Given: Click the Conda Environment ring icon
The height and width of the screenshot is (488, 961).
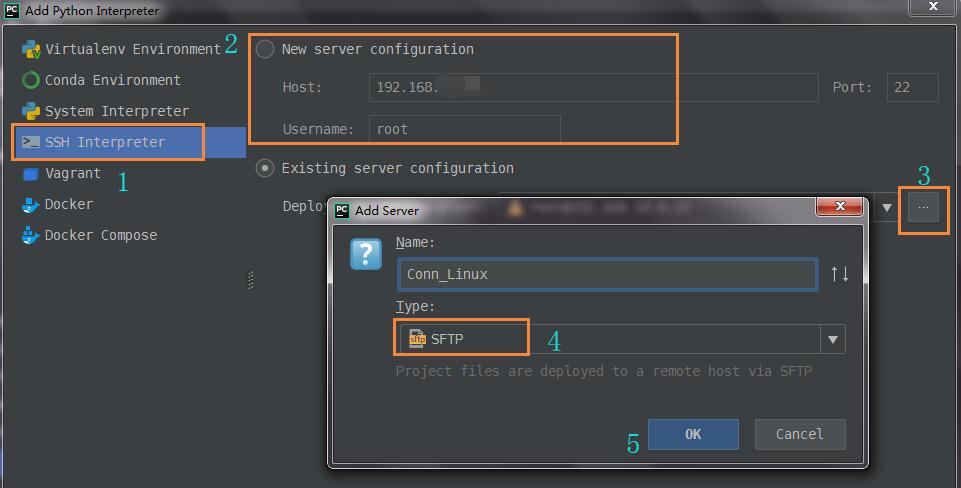Looking at the screenshot, I should point(31,80).
